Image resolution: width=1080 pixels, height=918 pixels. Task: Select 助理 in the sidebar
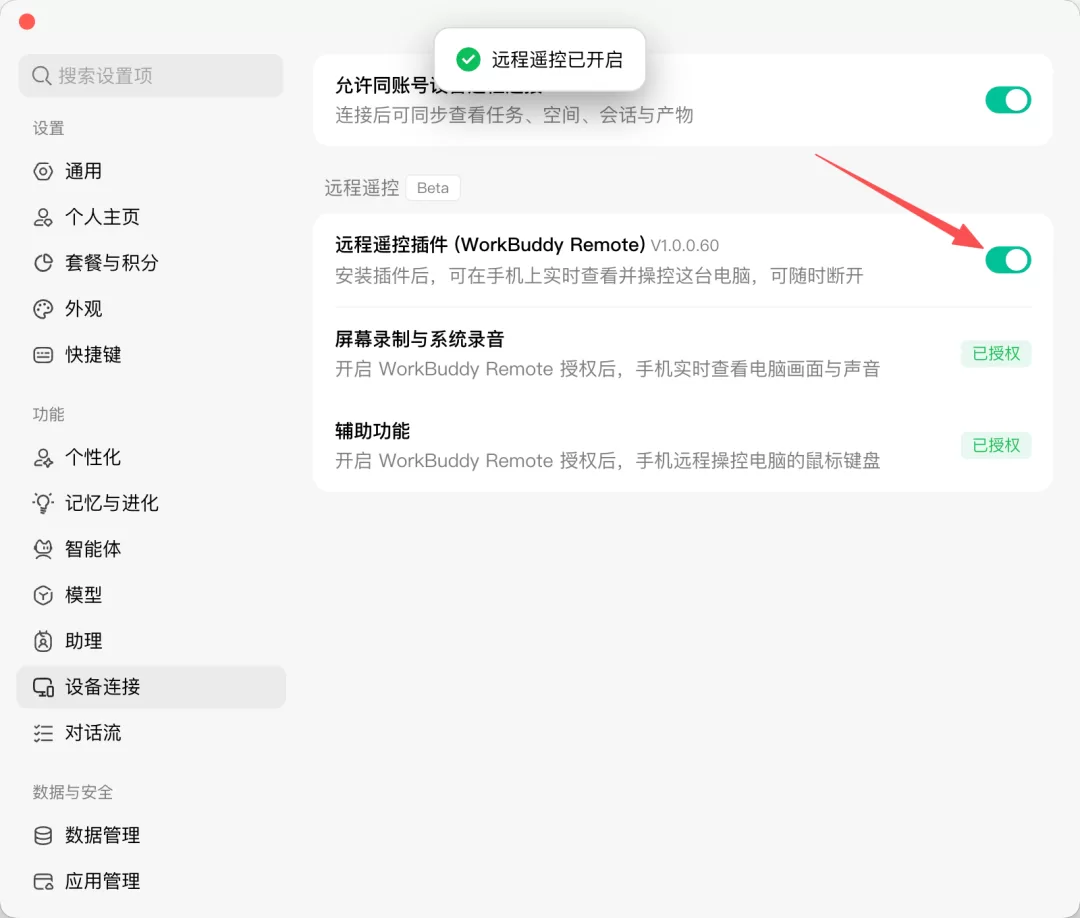click(x=151, y=641)
